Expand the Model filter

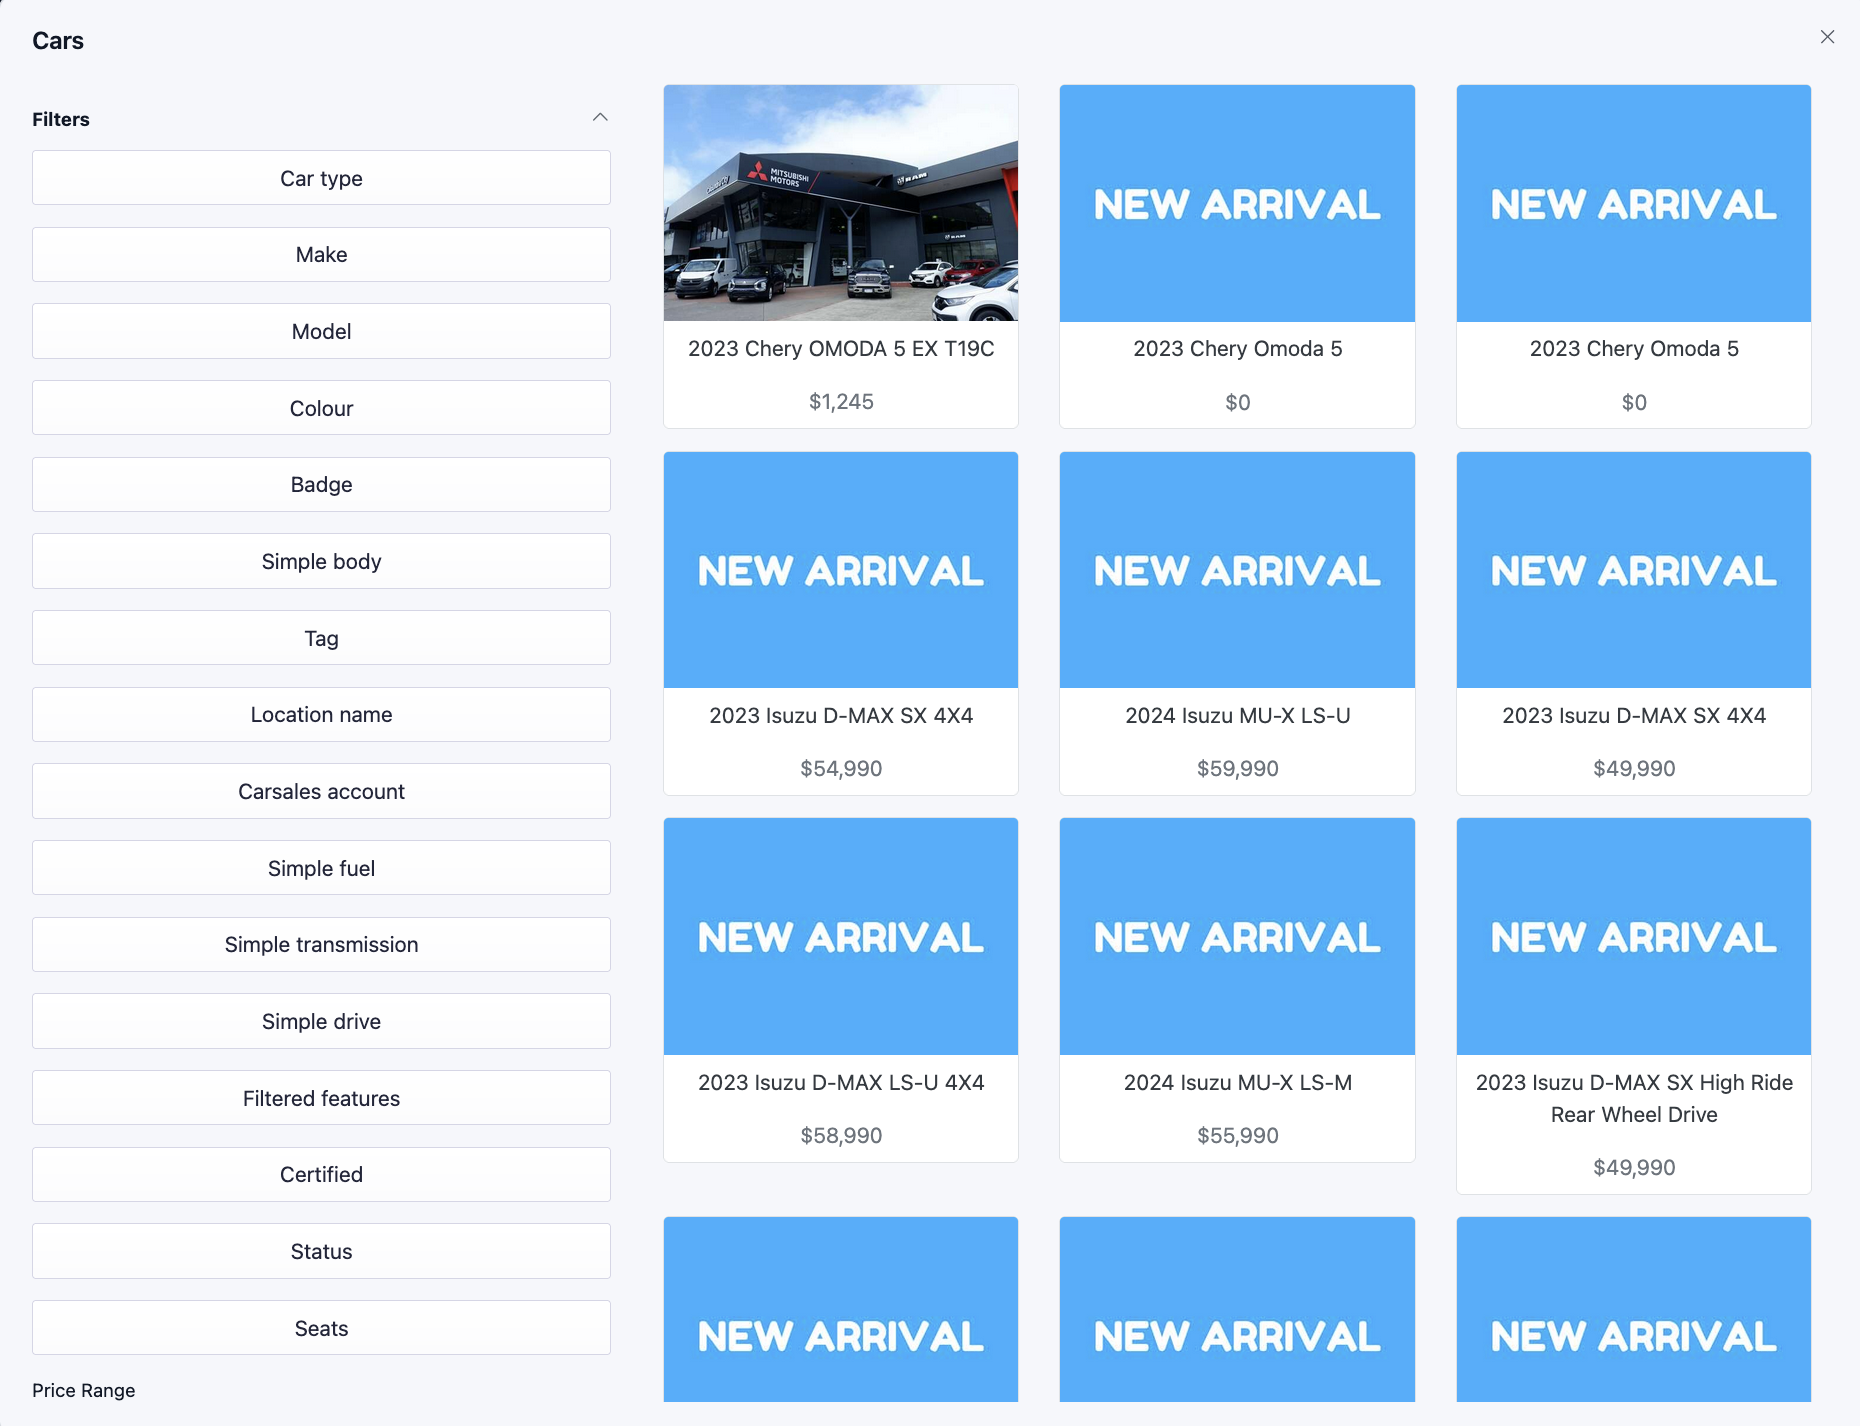point(321,331)
